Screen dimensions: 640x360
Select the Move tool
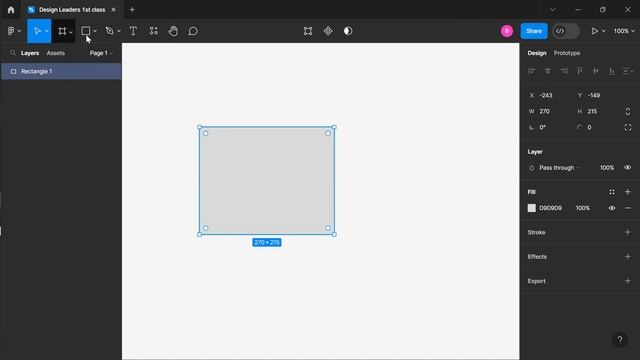37,31
